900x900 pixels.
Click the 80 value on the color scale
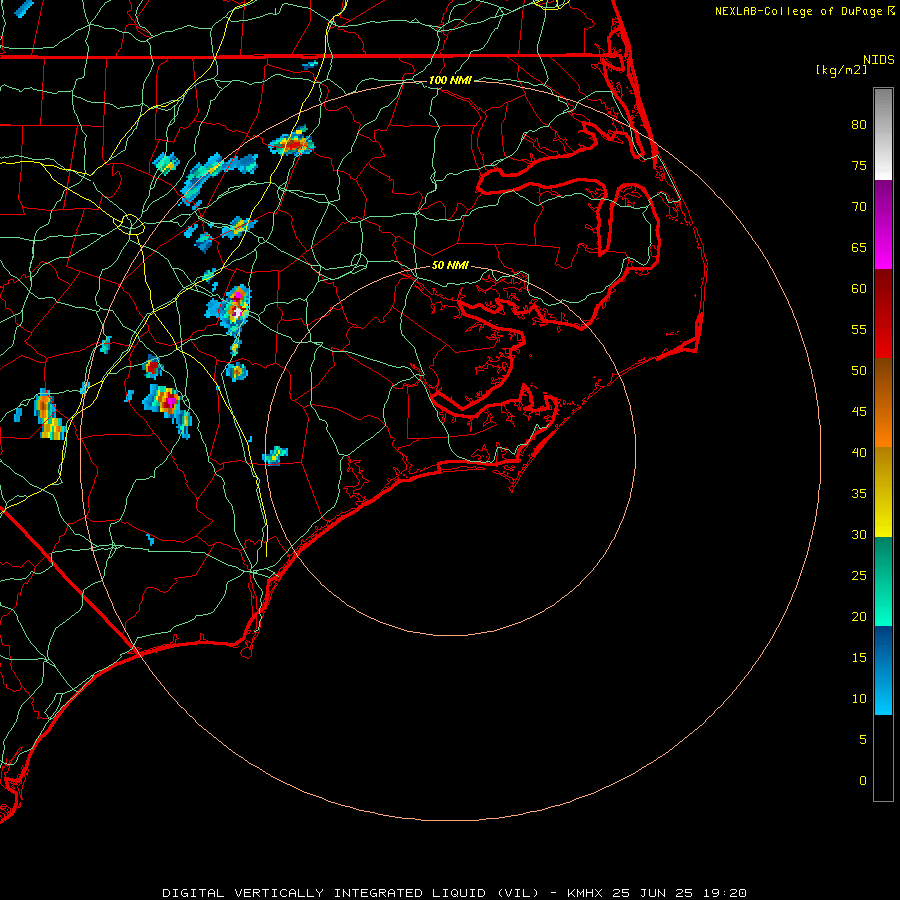pyautogui.click(x=859, y=125)
